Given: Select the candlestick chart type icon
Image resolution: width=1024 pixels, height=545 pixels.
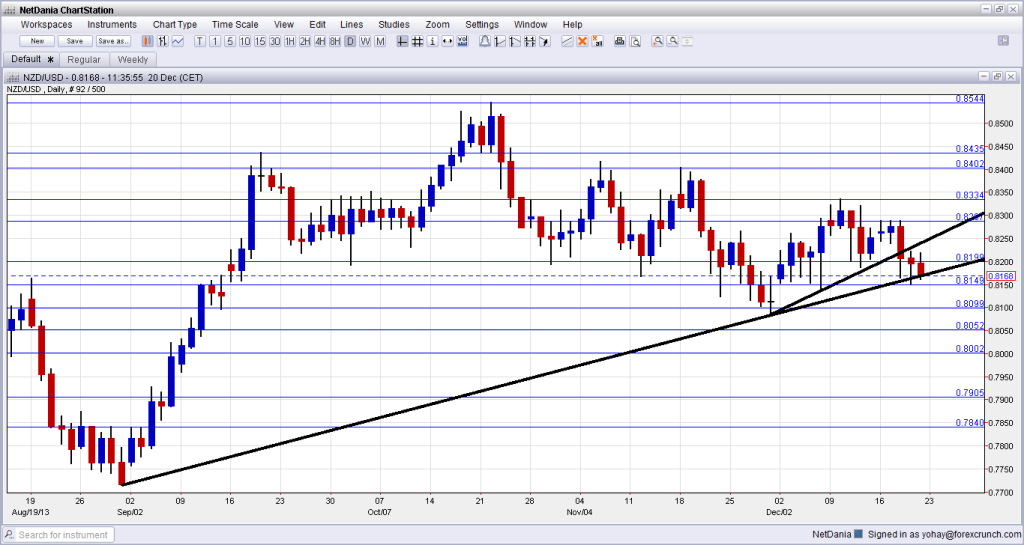Looking at the screenshot, I should tap(148, 41).
